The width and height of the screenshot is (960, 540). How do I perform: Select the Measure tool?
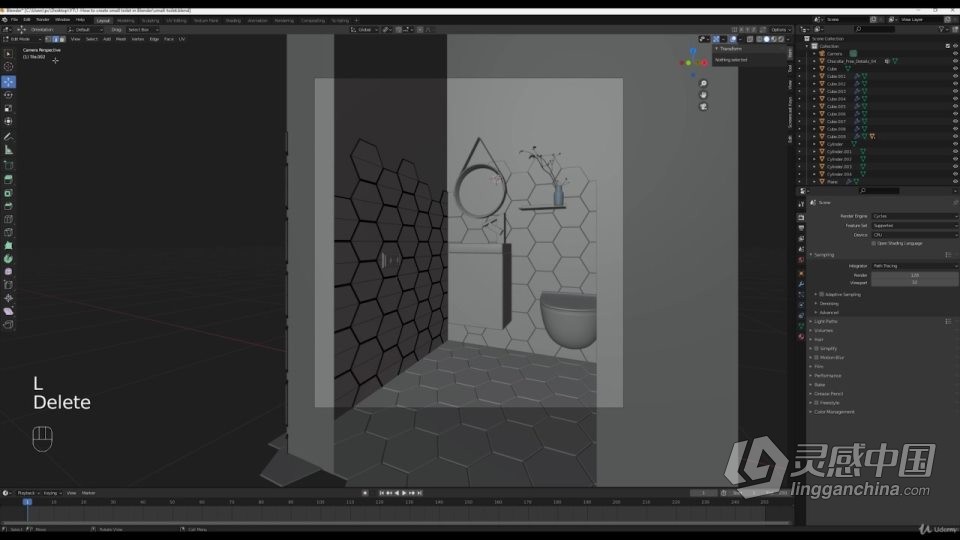click(8, 150)
